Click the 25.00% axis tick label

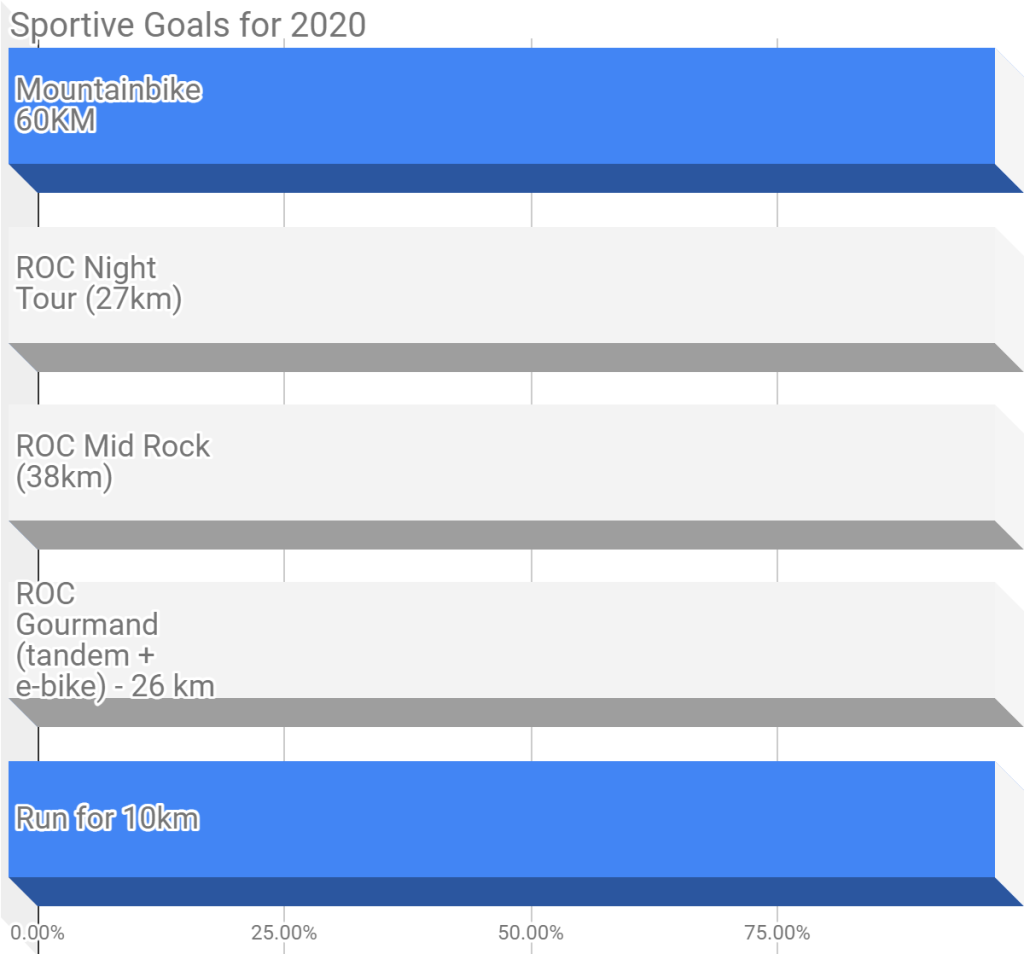pos(284,934)
